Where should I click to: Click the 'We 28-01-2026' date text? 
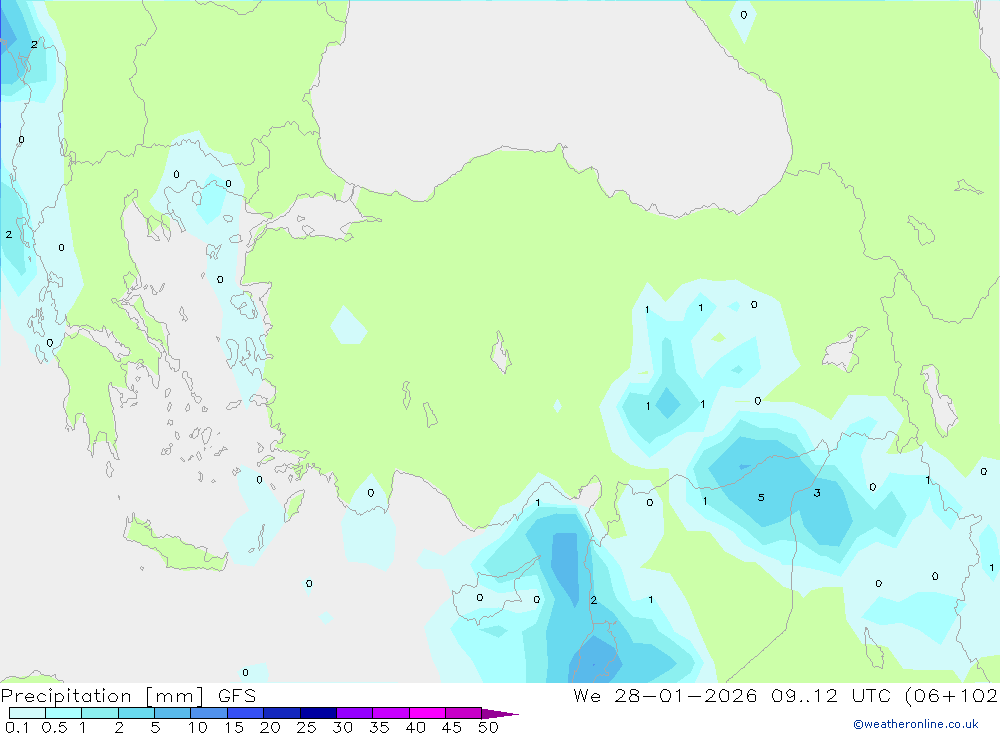(x=665, y=695)
